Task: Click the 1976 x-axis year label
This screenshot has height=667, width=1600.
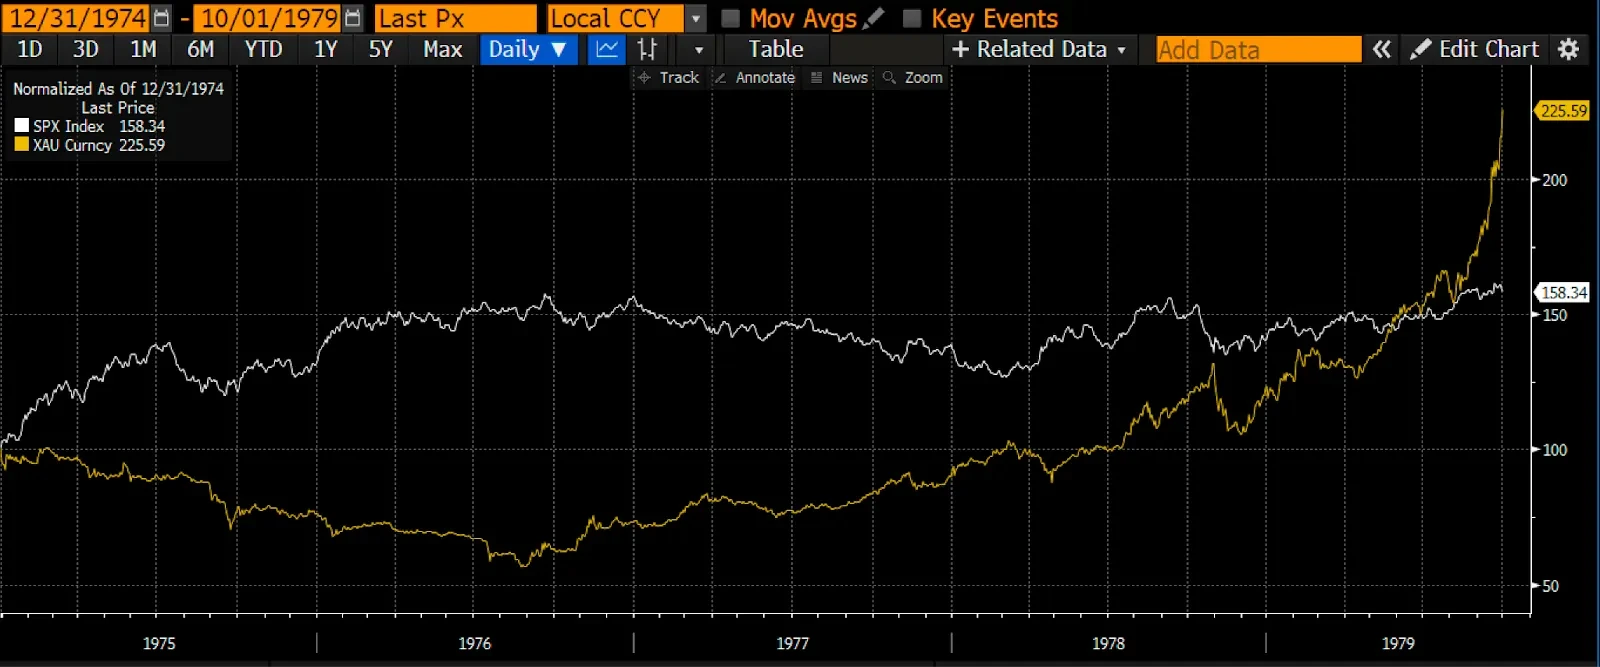Action: (x=475, y=643)
